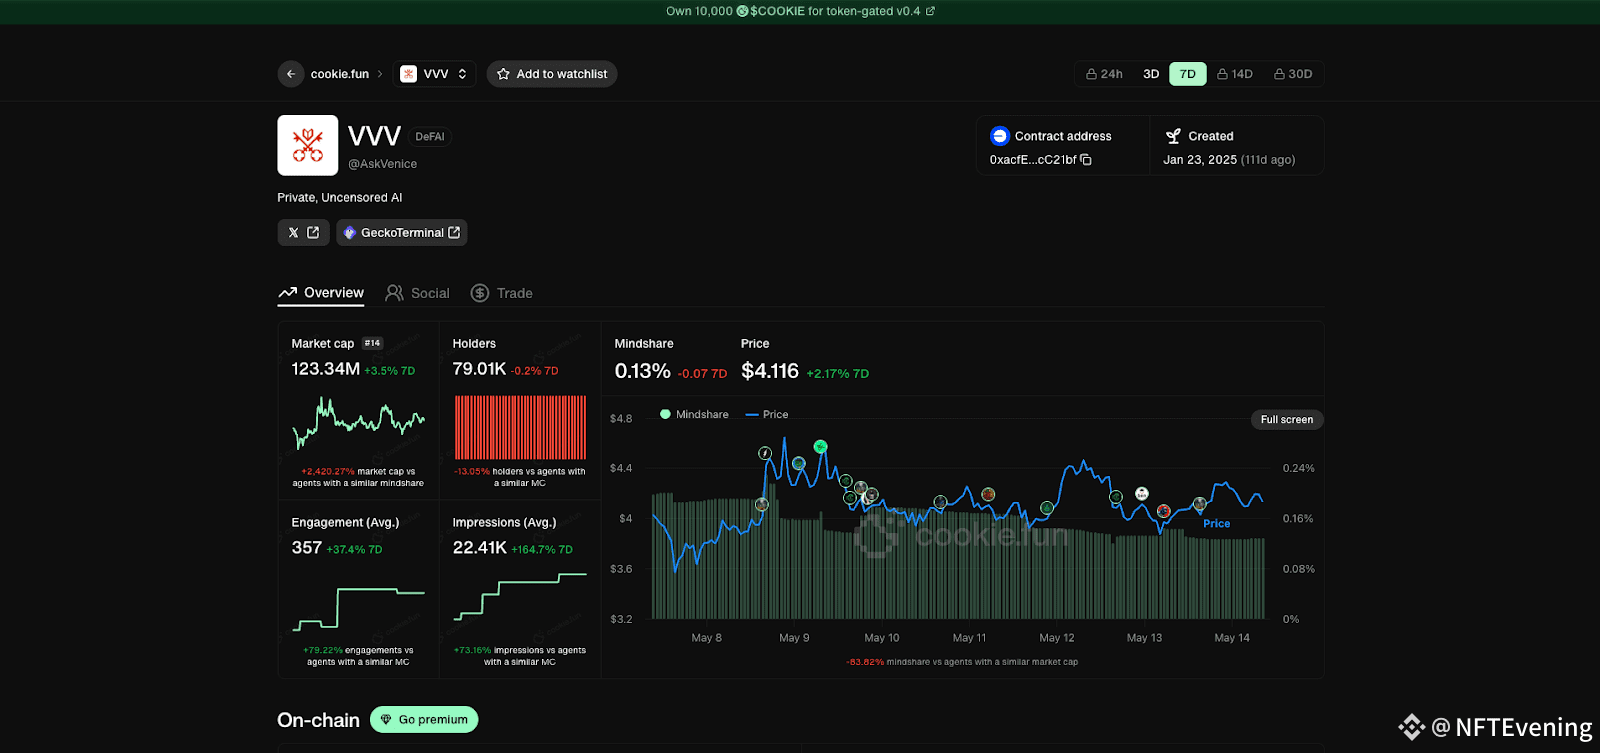Open GeckoTerminal external link
The height and width of the screenshot is (753, 1600).
402,232
